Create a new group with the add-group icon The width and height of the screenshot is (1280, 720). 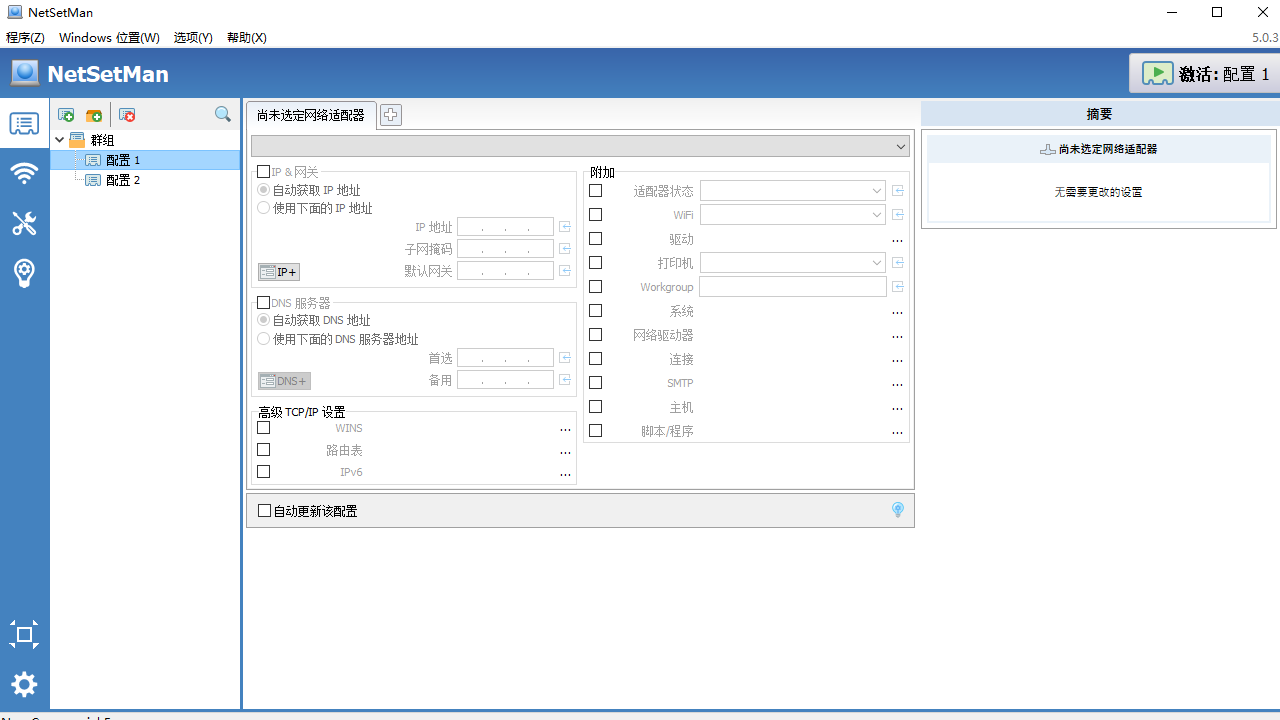click(95, 115)
